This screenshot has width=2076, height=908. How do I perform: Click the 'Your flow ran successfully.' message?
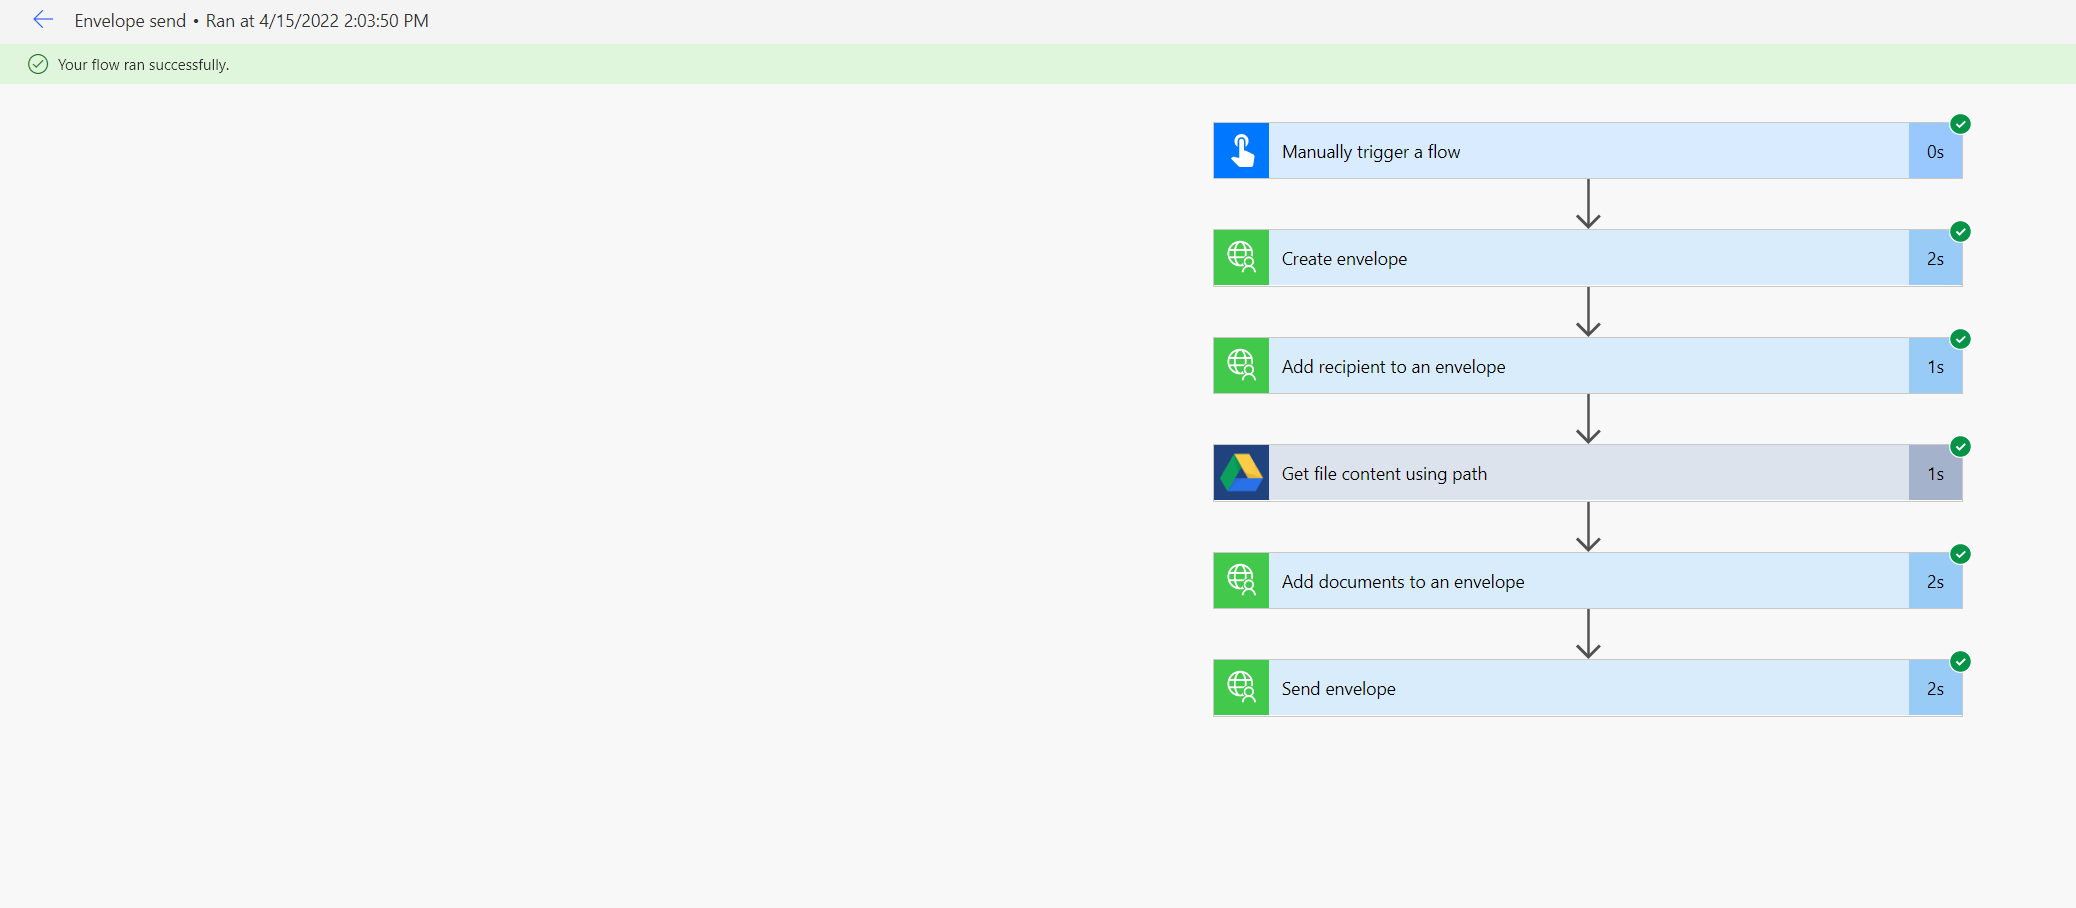tap(143, 65)
